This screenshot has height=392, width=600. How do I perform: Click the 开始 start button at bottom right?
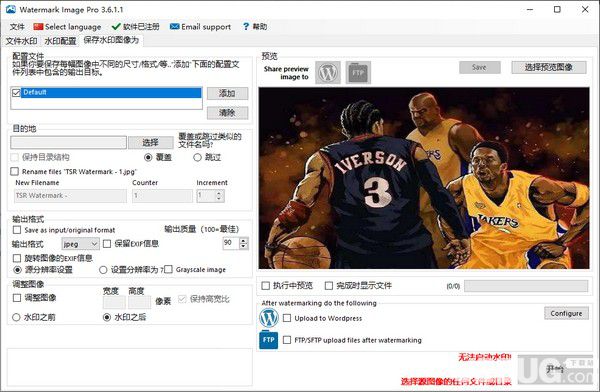click(556, 369)
